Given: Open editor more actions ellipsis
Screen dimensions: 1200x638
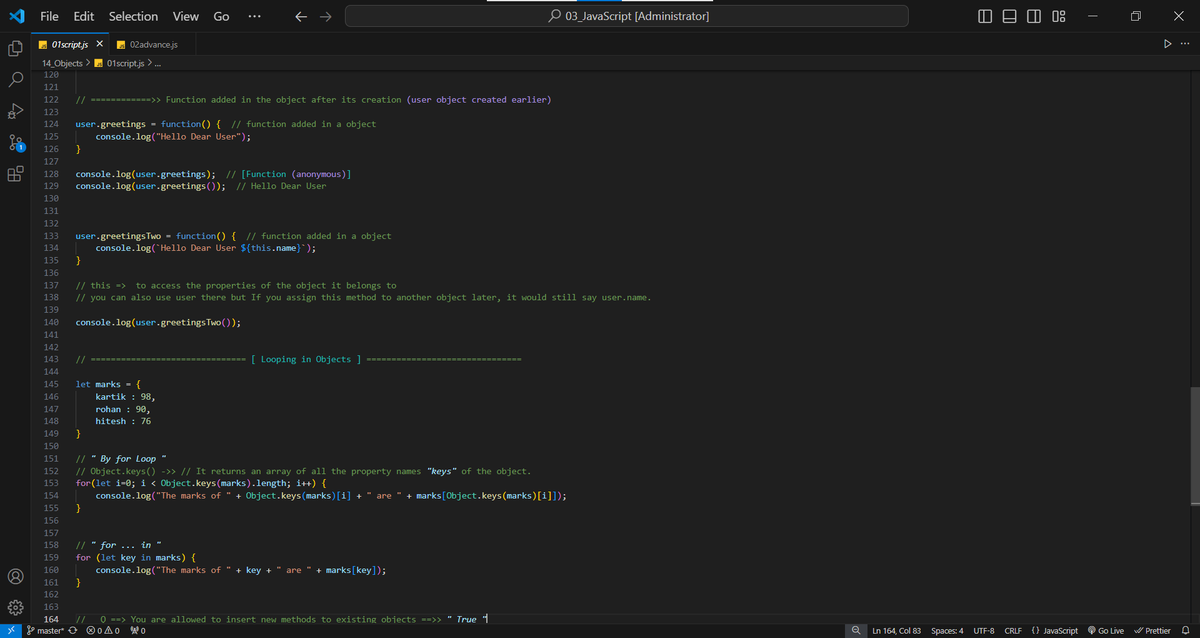Looking at the screenshot, I should pos(1185,44).
